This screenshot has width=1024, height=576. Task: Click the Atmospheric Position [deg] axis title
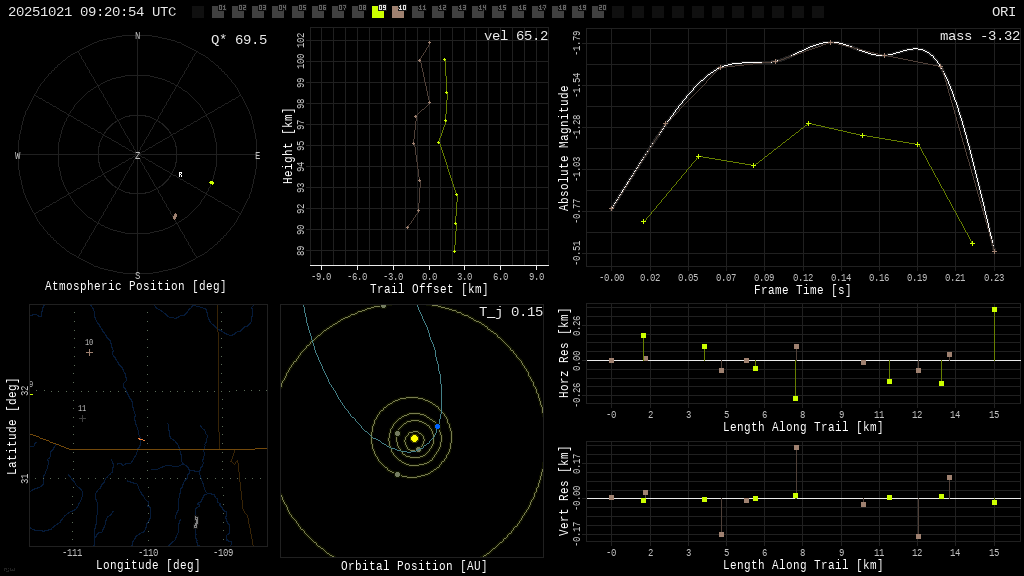point(136,287)
